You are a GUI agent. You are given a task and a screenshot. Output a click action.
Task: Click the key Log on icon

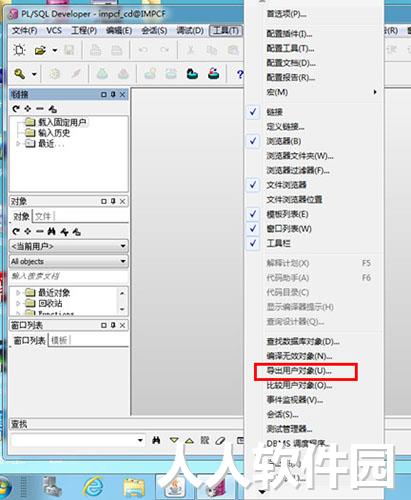tap(20, 74)
